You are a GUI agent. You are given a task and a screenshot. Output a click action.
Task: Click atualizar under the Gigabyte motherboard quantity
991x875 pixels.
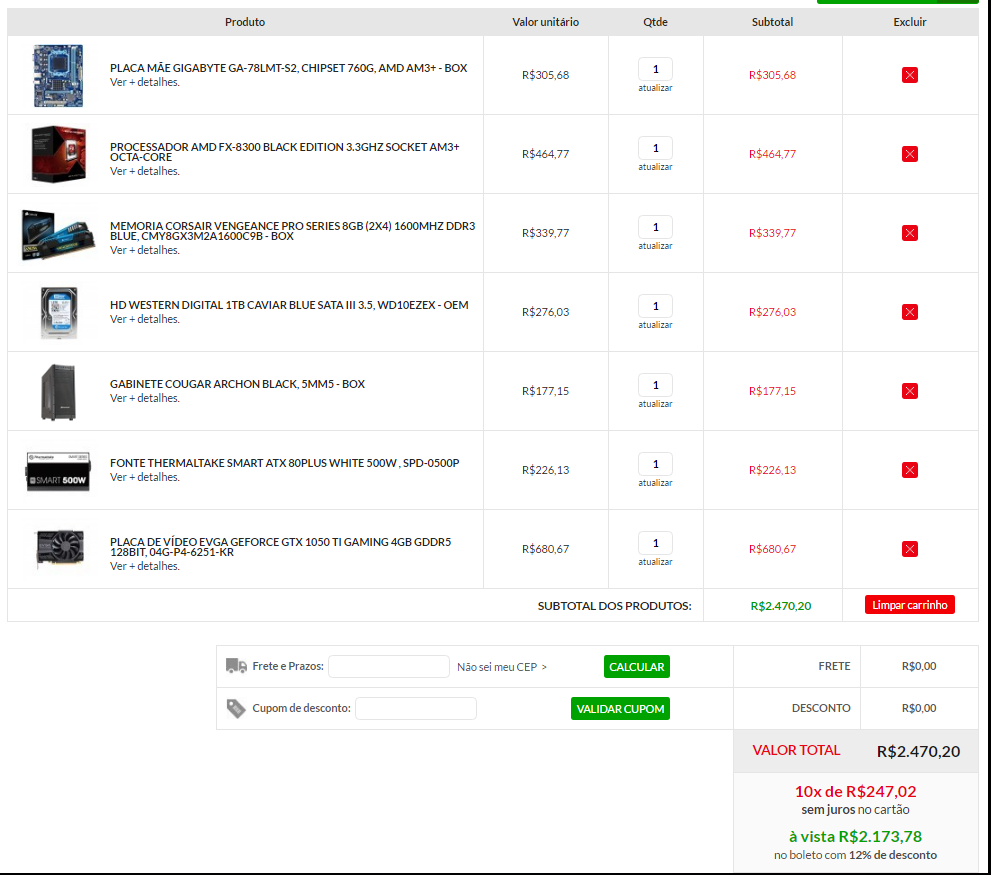655,88
